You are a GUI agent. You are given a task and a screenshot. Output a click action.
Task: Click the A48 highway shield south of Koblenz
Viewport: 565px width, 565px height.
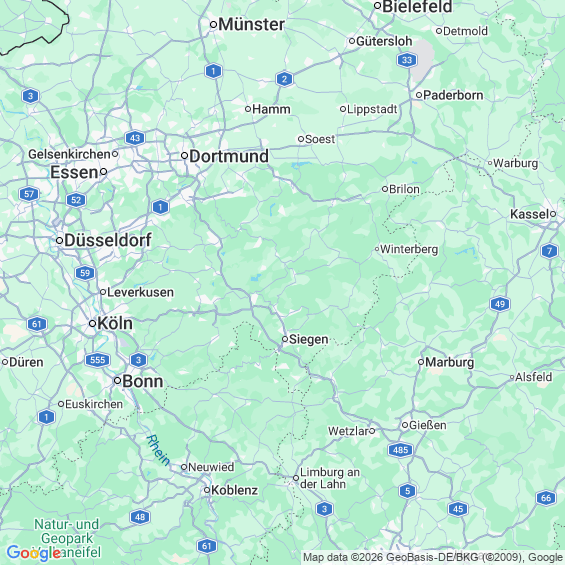140,517
